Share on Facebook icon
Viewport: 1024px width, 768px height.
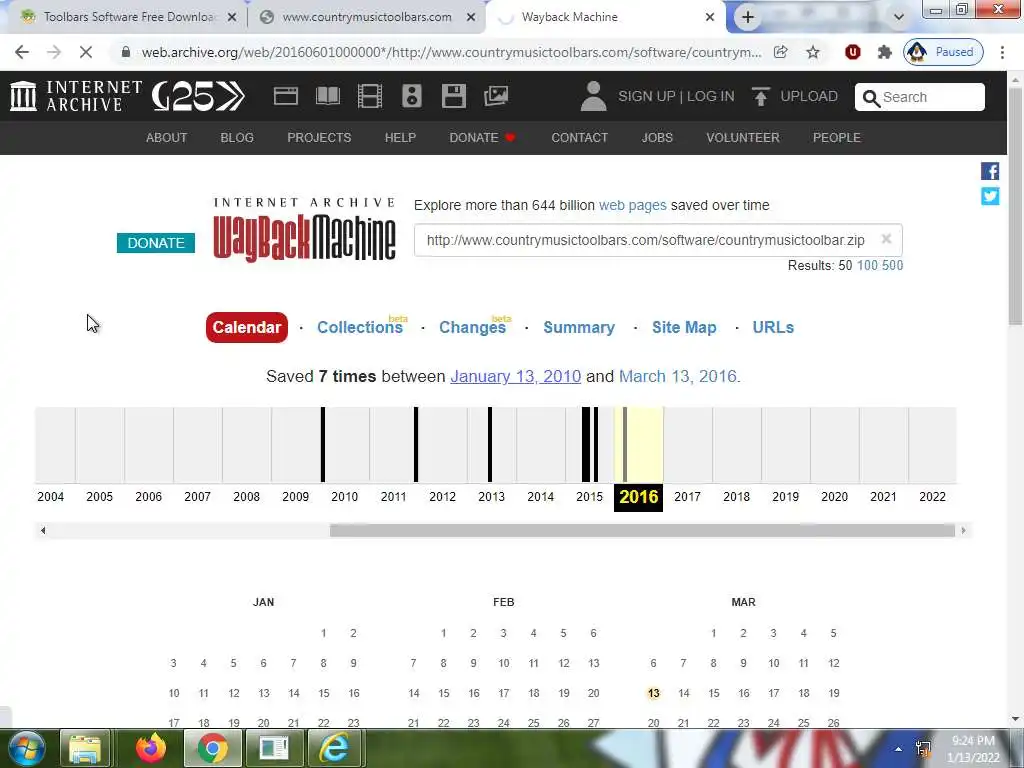coord(989,171)
